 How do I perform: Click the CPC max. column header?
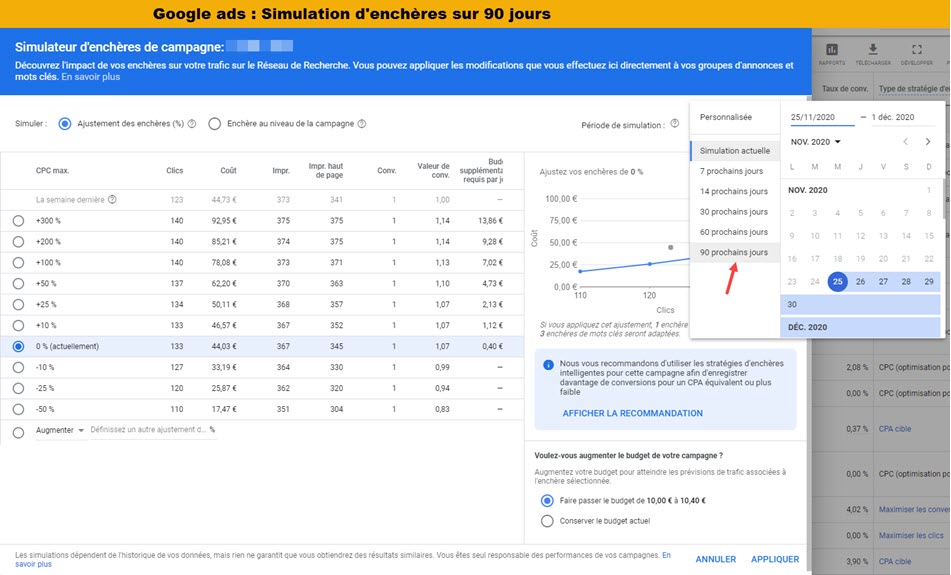[53, 171]
